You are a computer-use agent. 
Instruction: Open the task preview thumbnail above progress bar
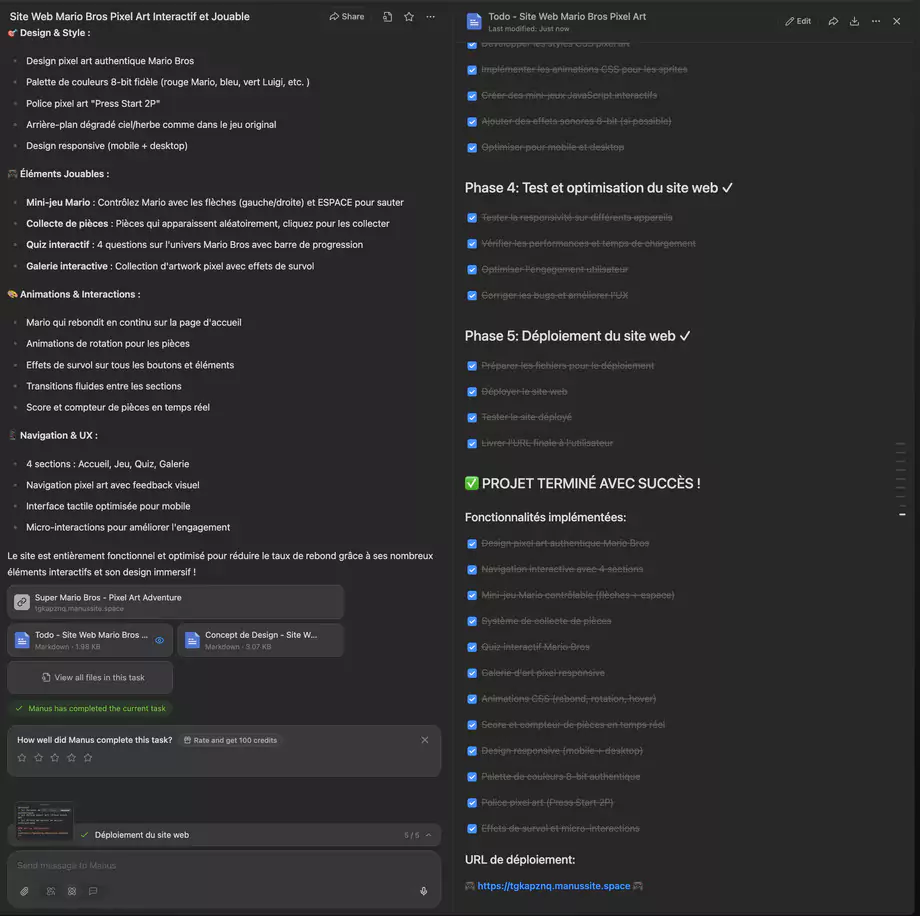44,820
